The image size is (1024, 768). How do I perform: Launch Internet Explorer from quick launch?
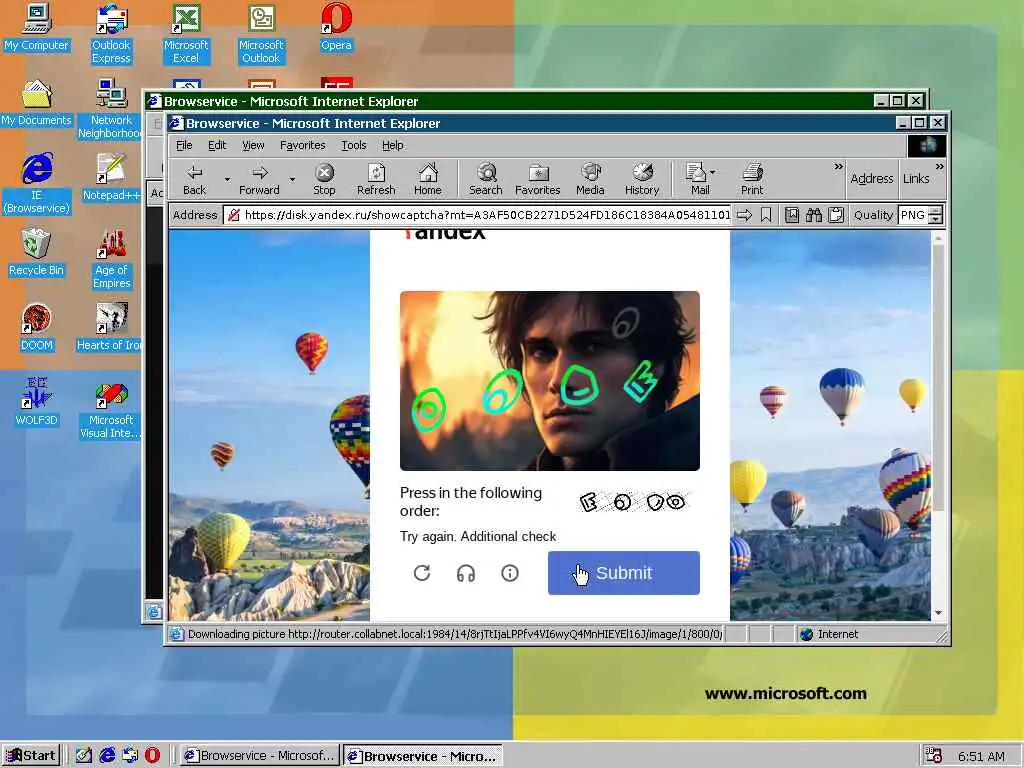coord(107,755)
